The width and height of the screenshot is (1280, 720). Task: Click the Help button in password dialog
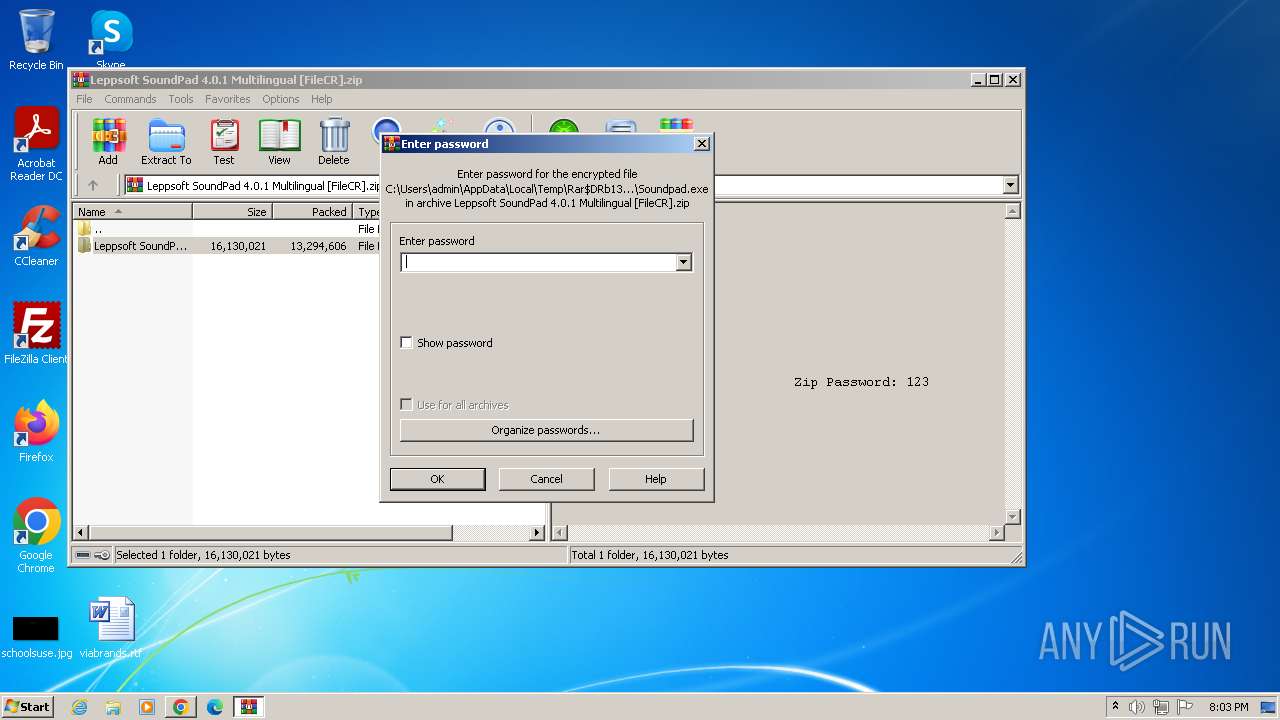[x=655, y=479]
